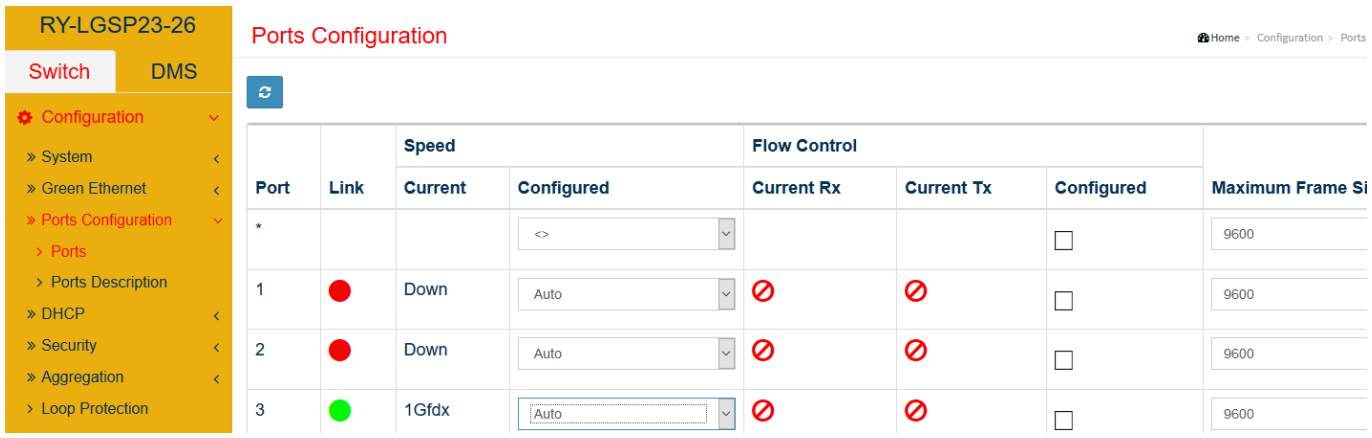Open the wildcard row speed dropdown showing <>
The image size is (1372, 438).
[627, 234]
